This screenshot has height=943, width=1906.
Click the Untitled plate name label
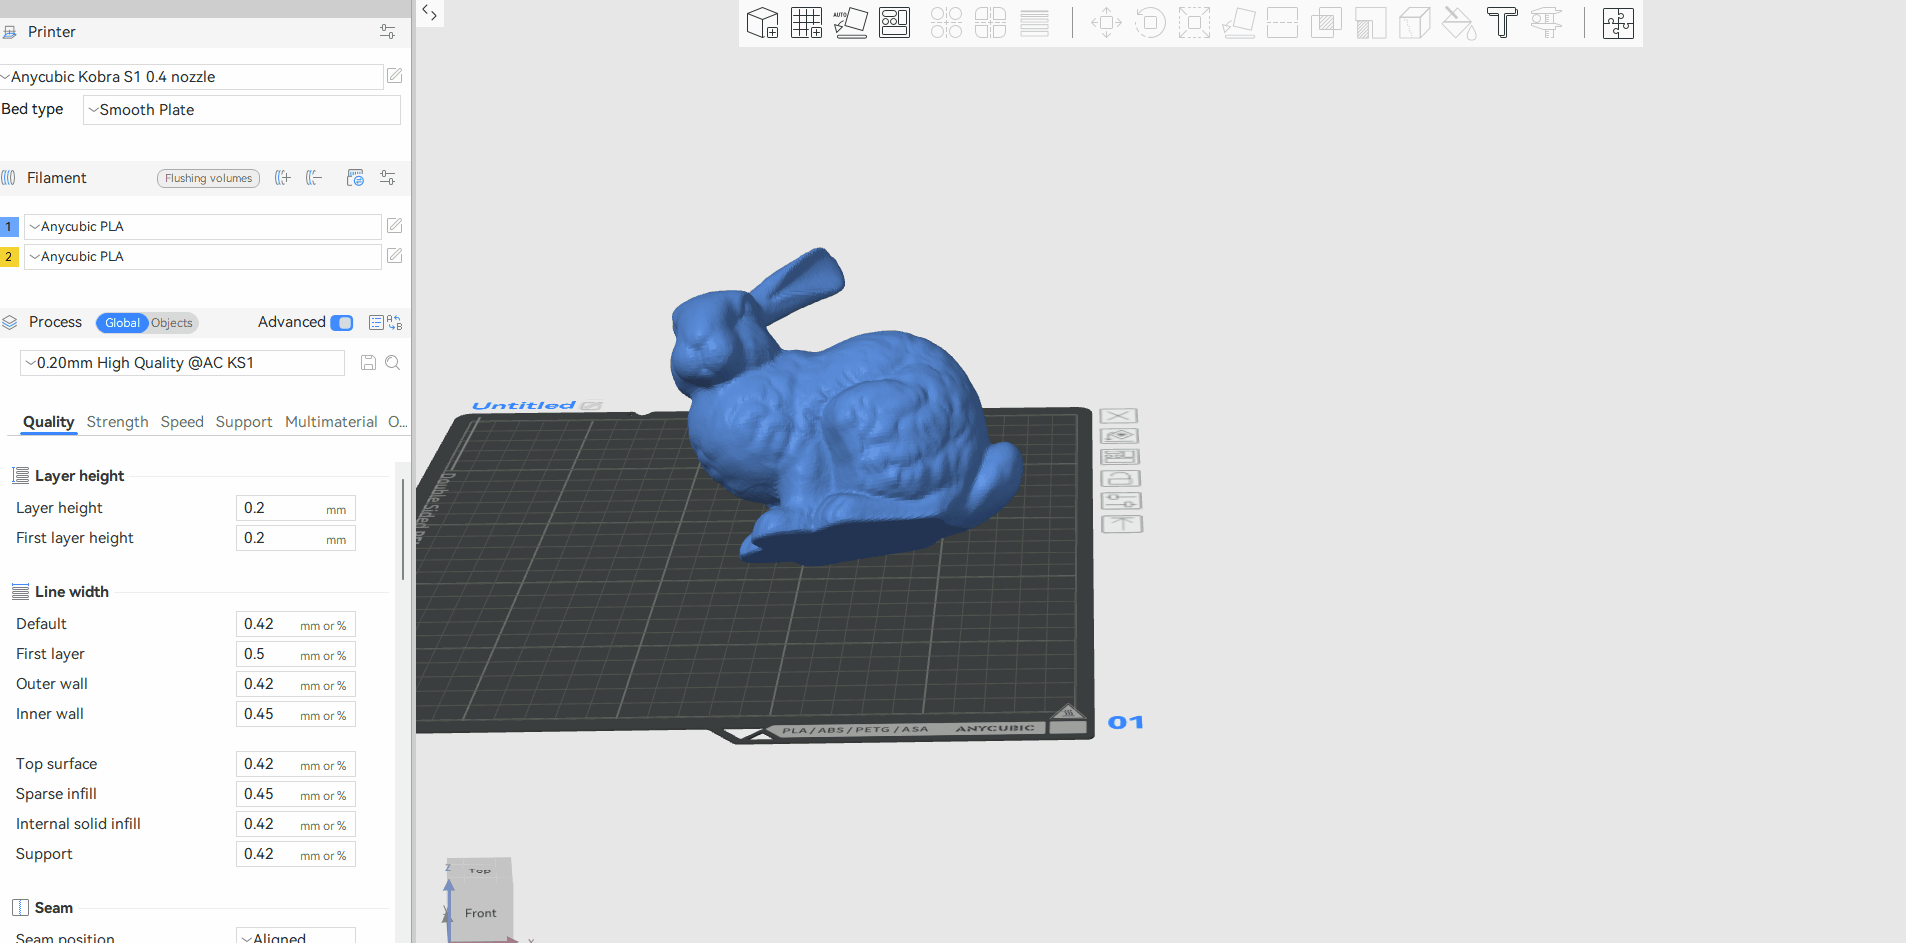(524, 405)
